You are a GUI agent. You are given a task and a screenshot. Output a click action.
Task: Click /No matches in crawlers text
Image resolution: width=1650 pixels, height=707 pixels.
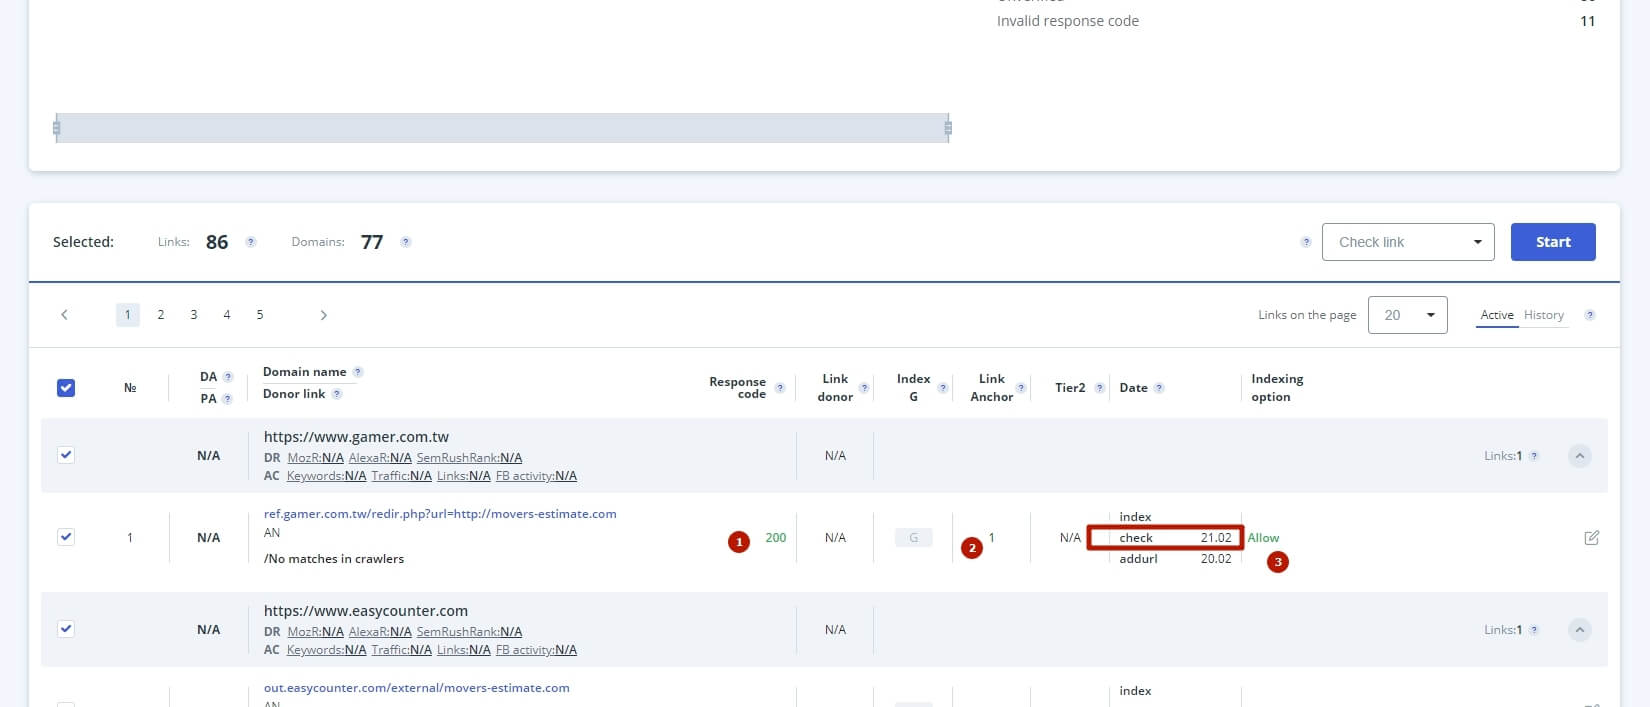[334, 559]
